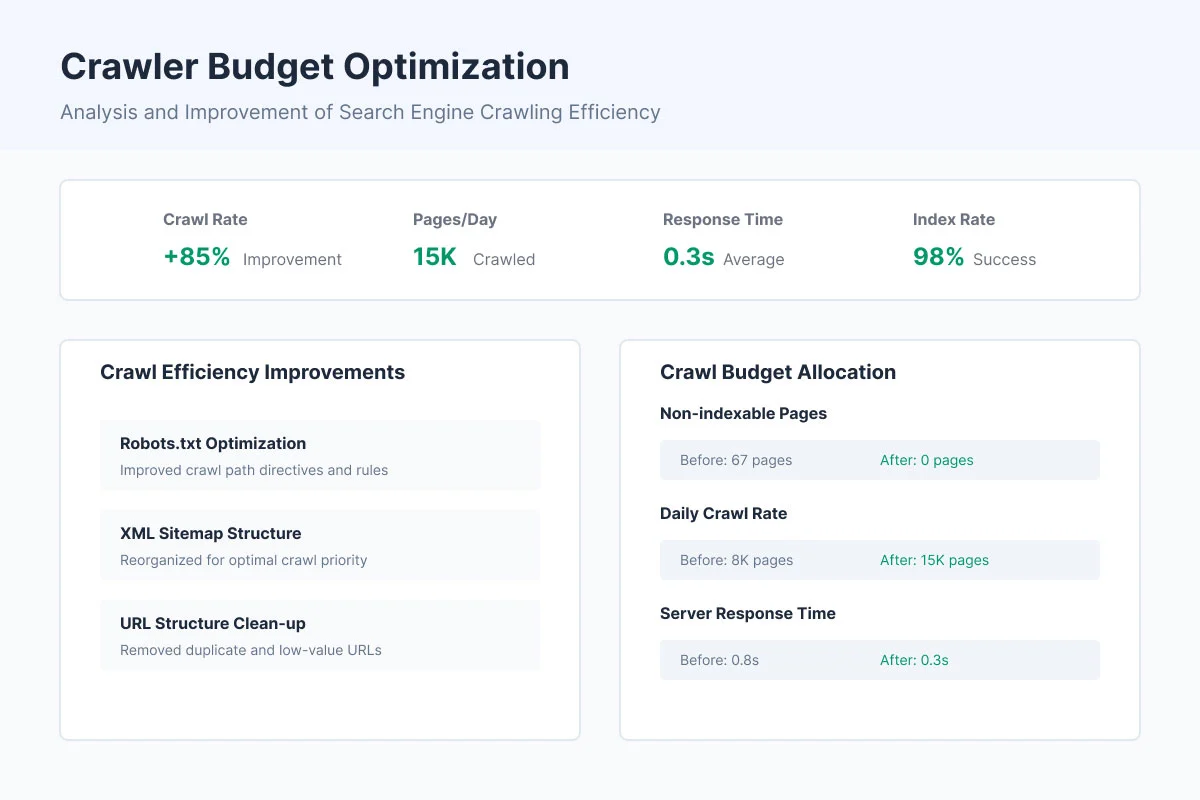Click the After: 0.3s link
Screen dimensions: 1200x800
point(914,660)
